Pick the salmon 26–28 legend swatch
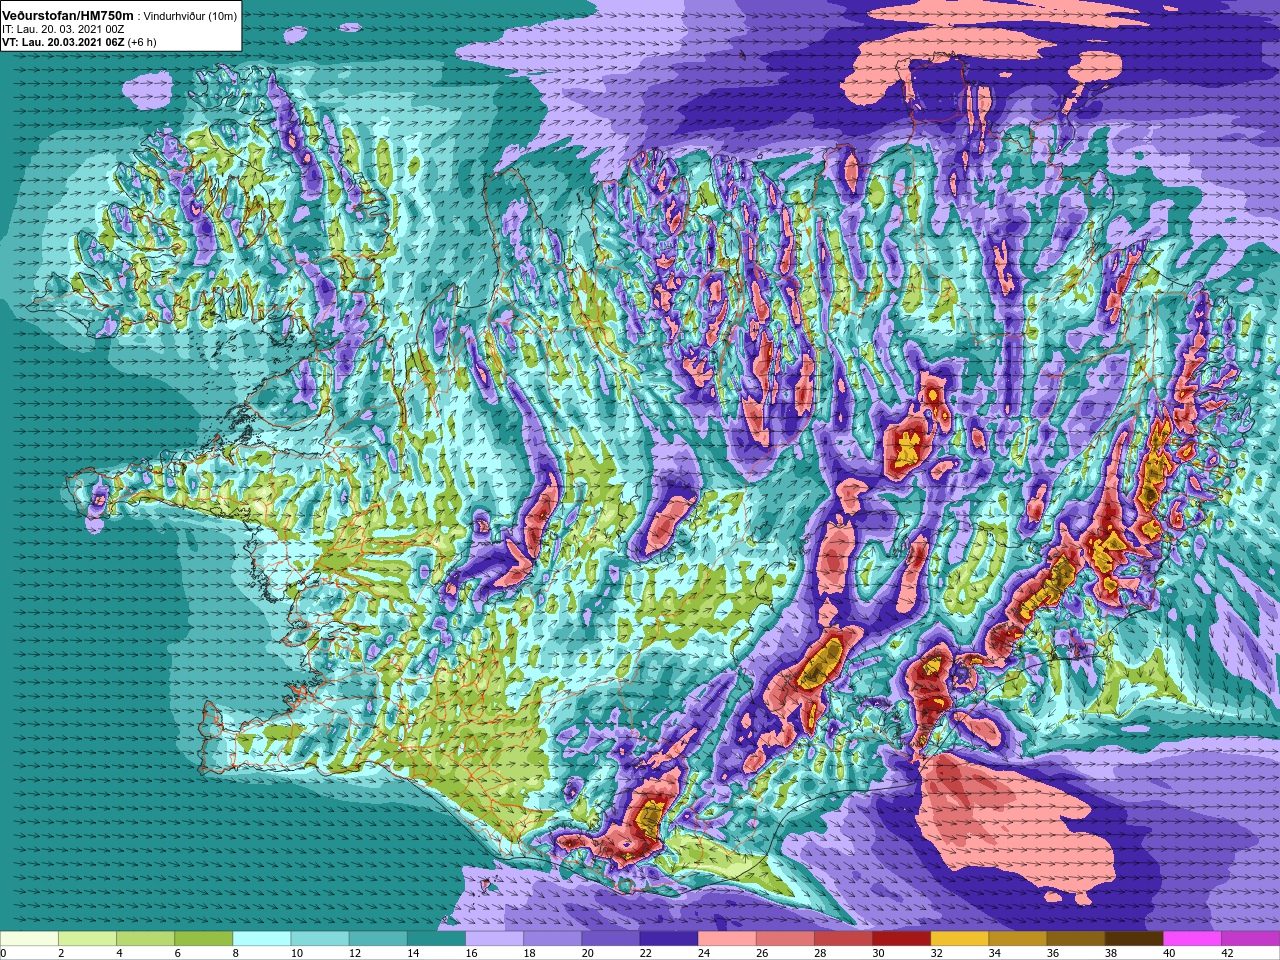This screenshot has width=1280, height=960. [785, 939]
